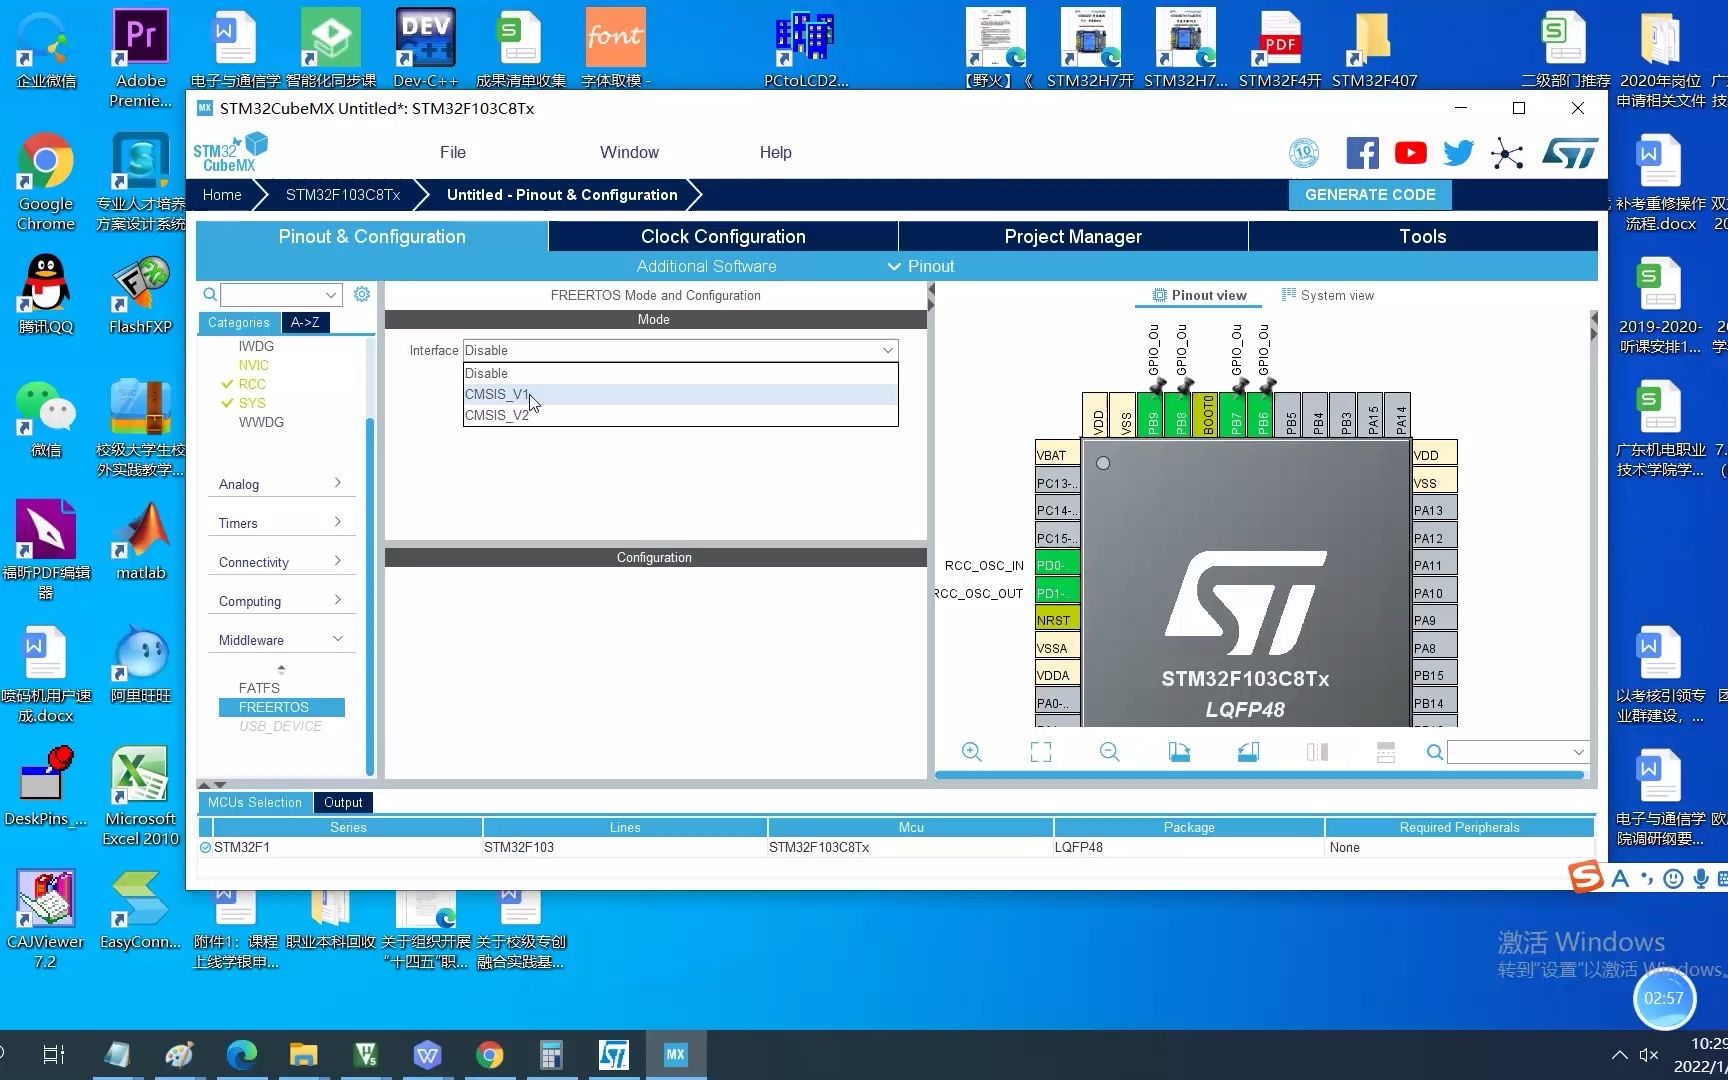The height and width of the screenshot is (1080, 1728).
Task: Expand the Timers category
Action: click(281, 523)
